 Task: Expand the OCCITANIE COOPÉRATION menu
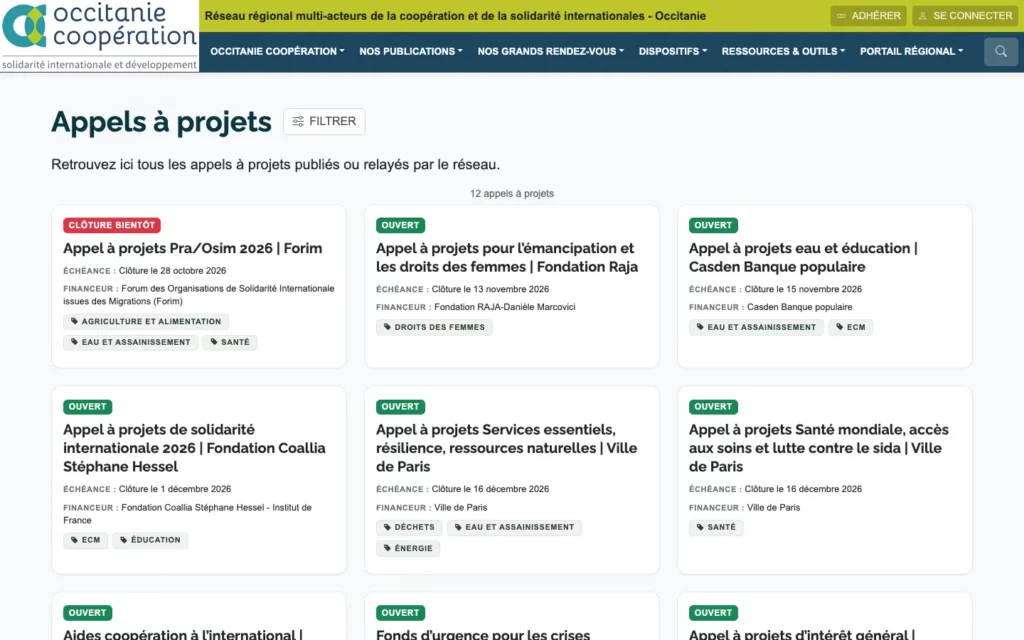[277, 51]
